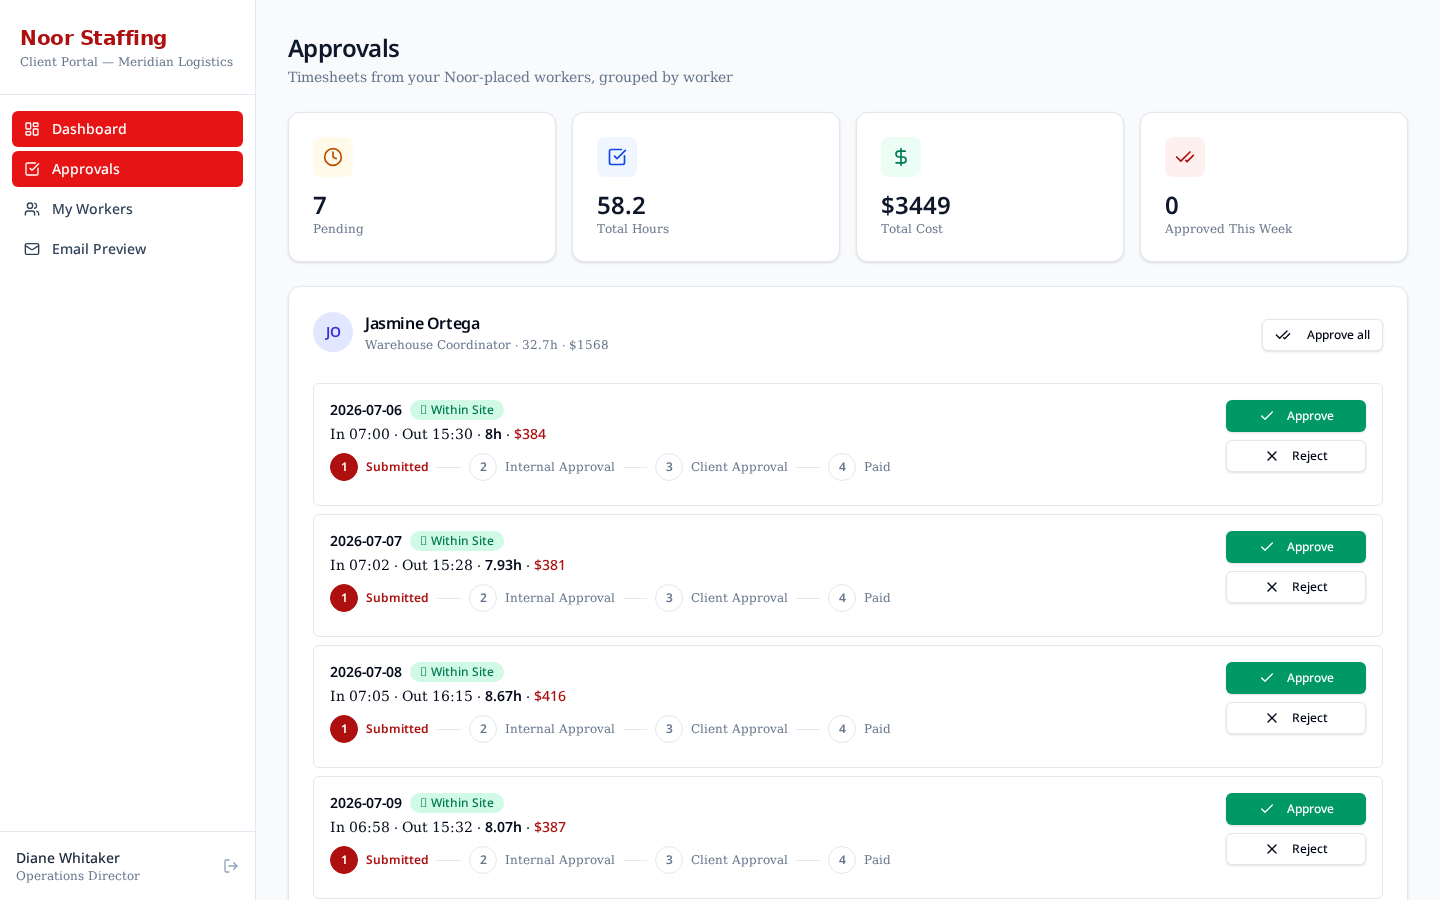Screen dimensions: 1440x900
Task: Click the $3449 total cost value
Action: tap(916, 206)
